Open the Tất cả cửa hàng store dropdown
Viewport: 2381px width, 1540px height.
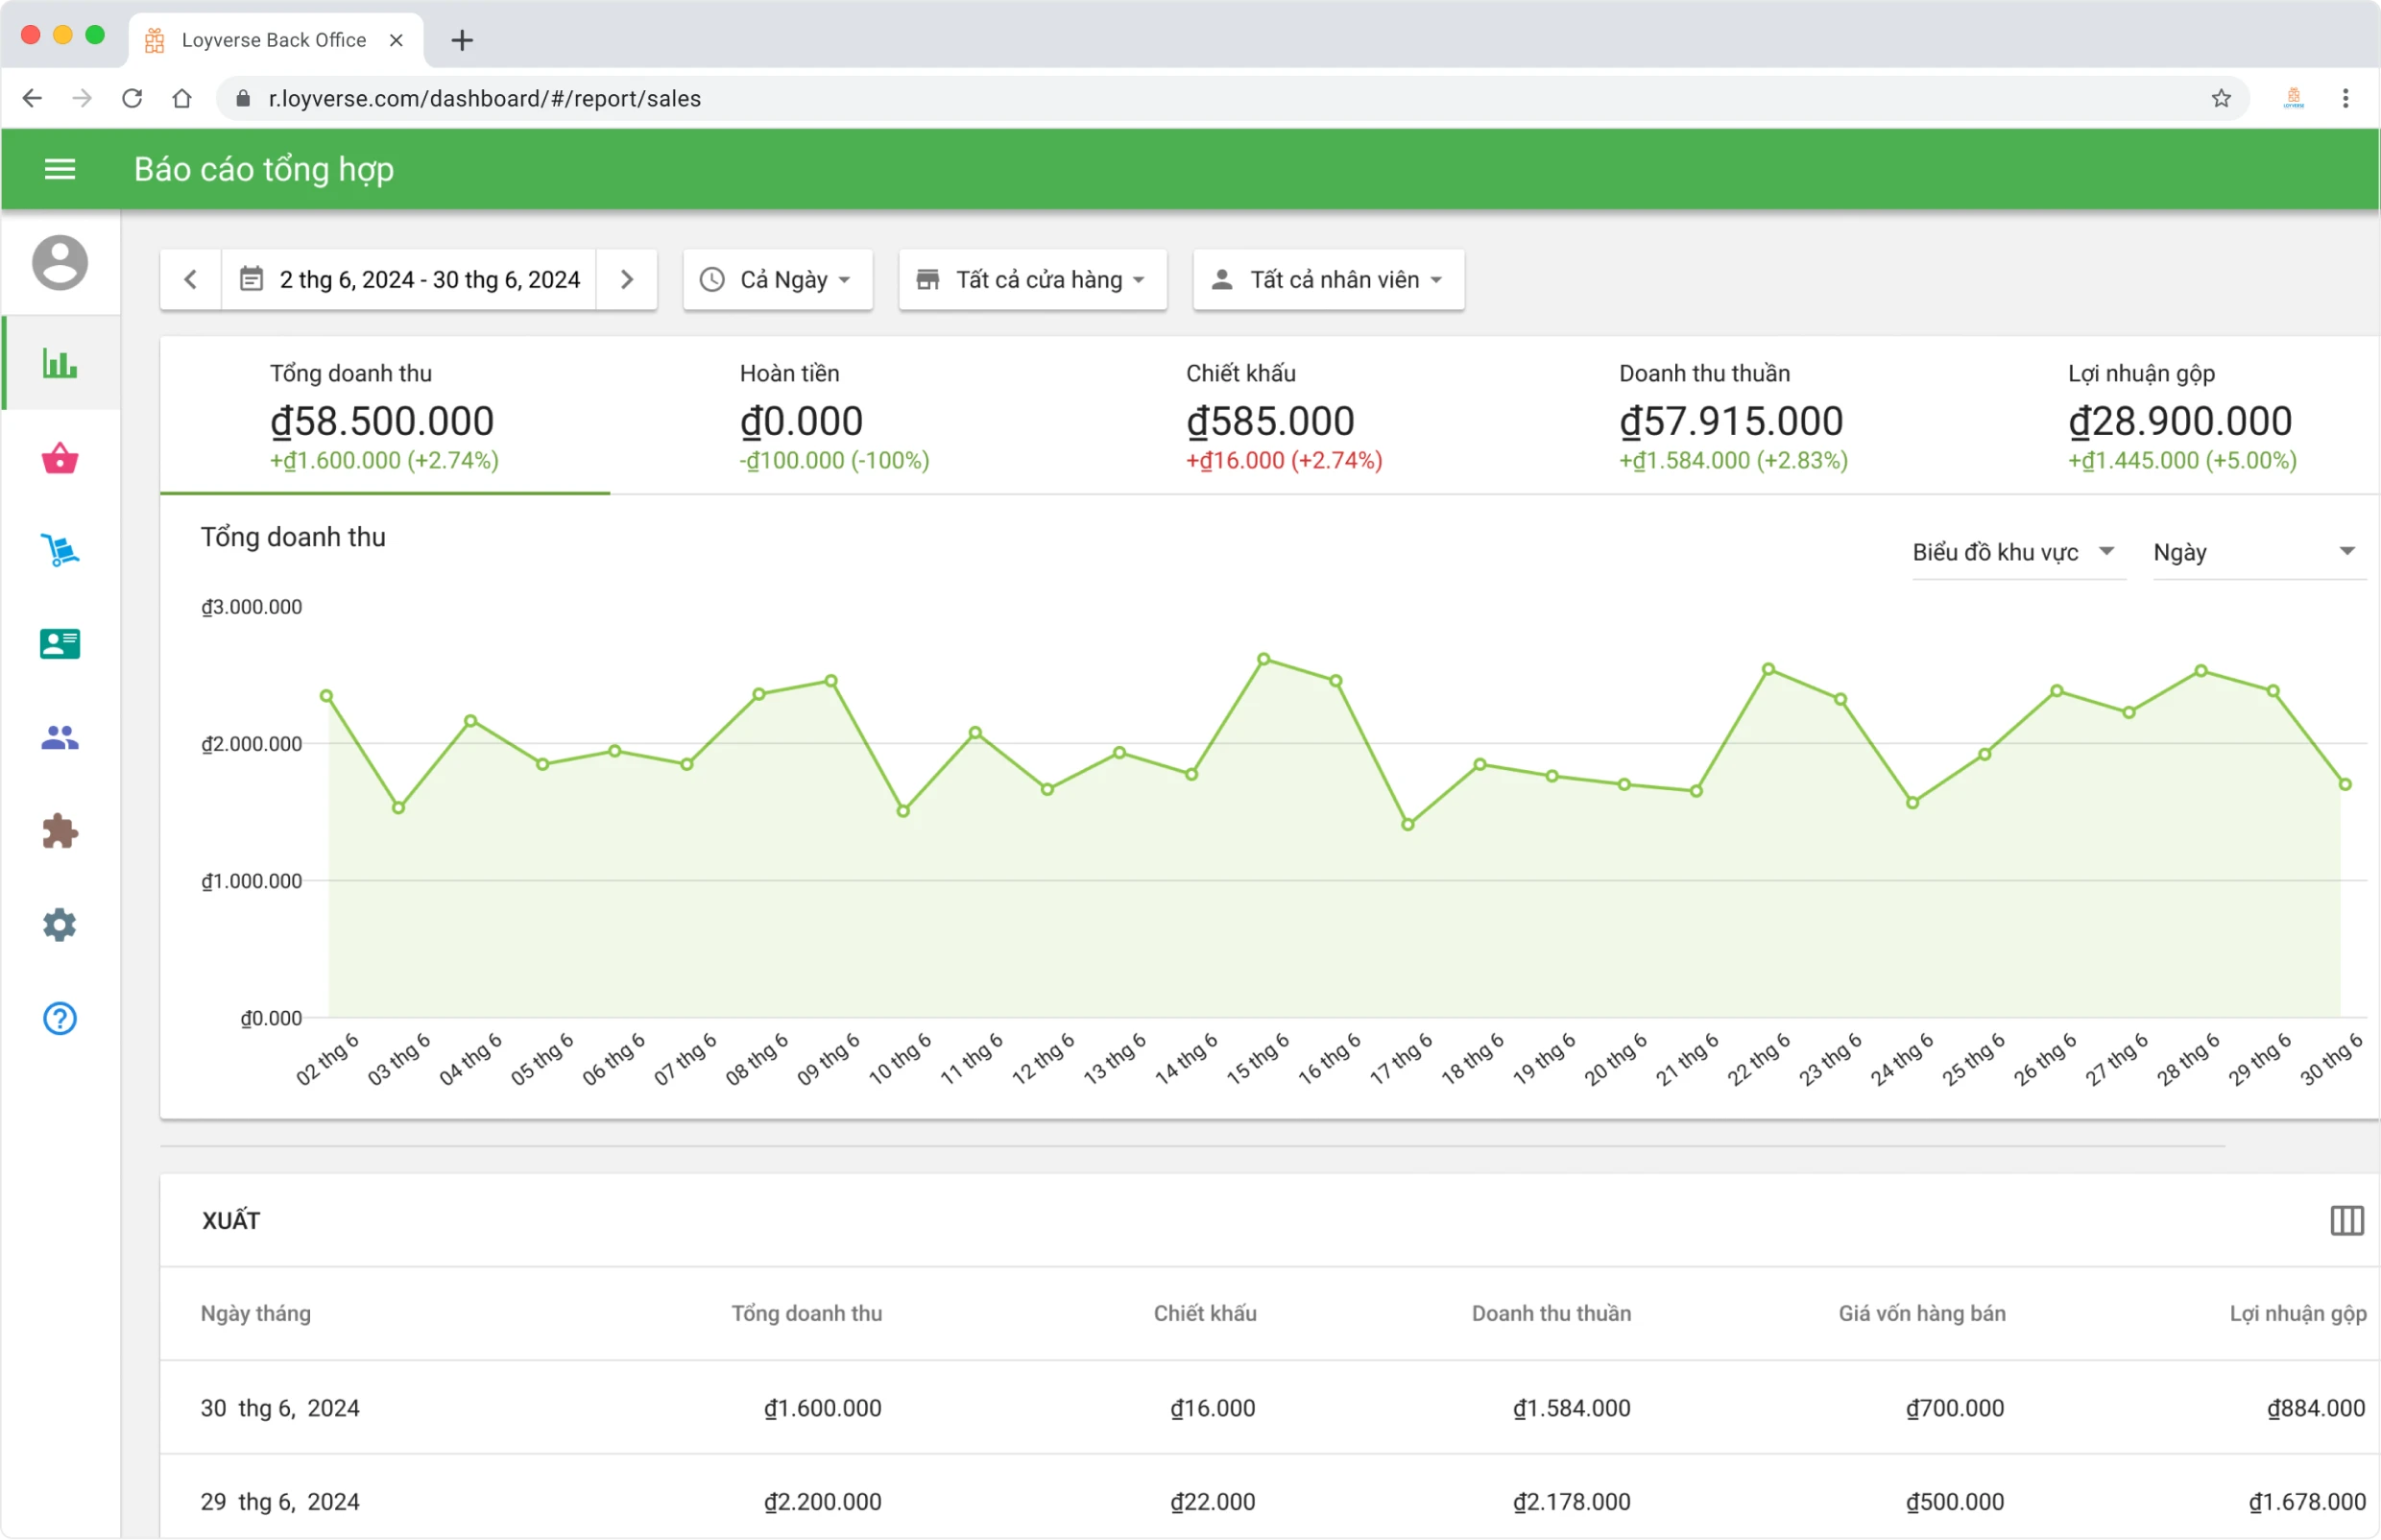pyautogui.click(x=1032, y=280)
